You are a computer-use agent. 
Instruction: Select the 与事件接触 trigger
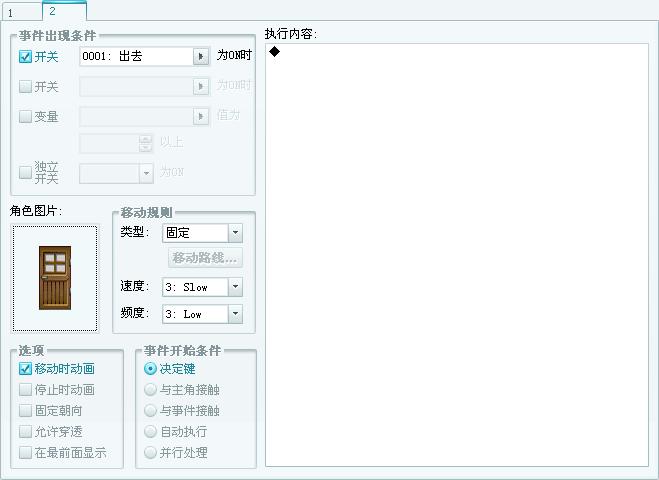tap(150, 411)
